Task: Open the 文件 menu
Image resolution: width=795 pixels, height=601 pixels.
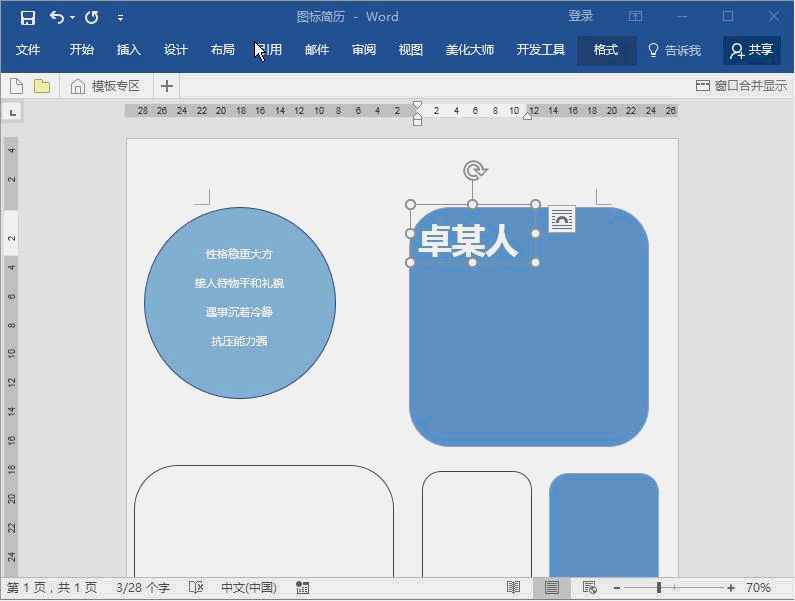Action: tap(28, 50)
